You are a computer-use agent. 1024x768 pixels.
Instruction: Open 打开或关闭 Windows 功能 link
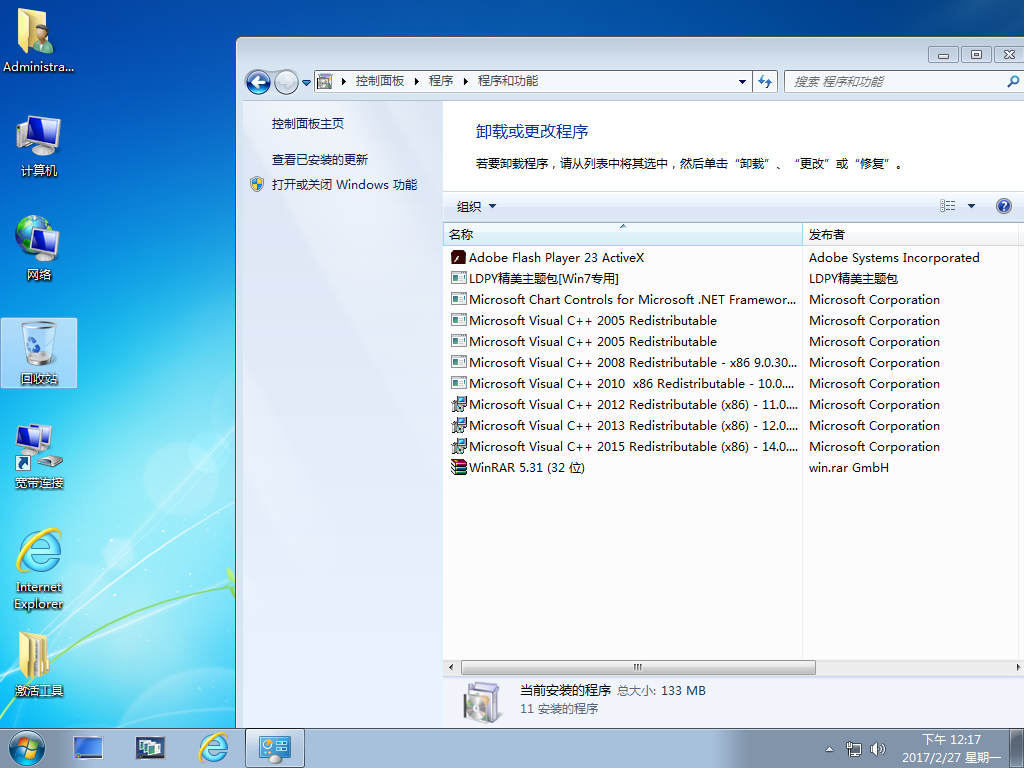(344, 185)
